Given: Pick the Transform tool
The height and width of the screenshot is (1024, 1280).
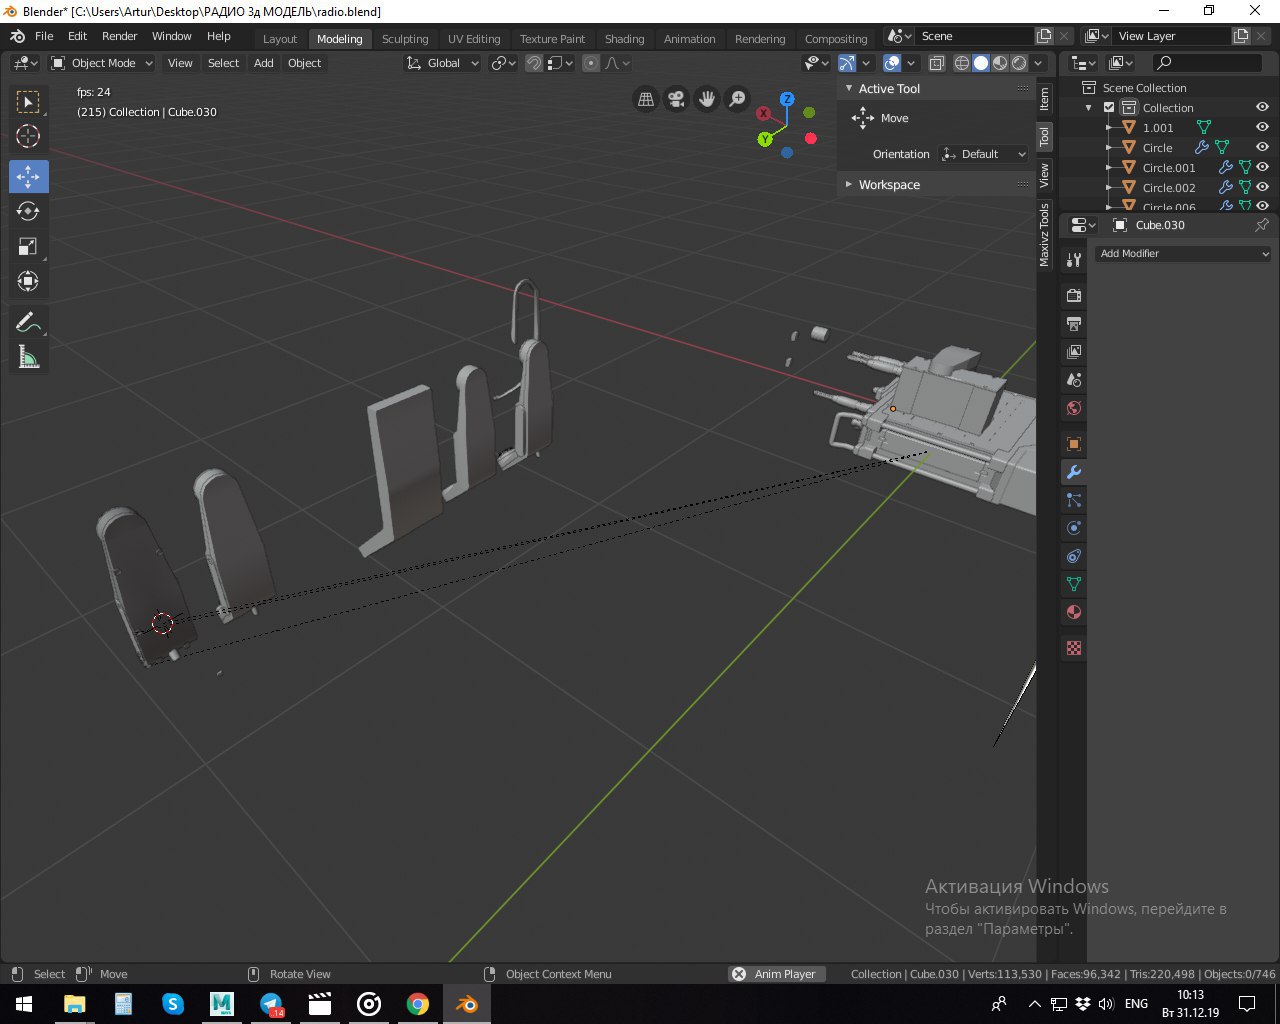Looking at the screenshot, I should pos(28,281).
